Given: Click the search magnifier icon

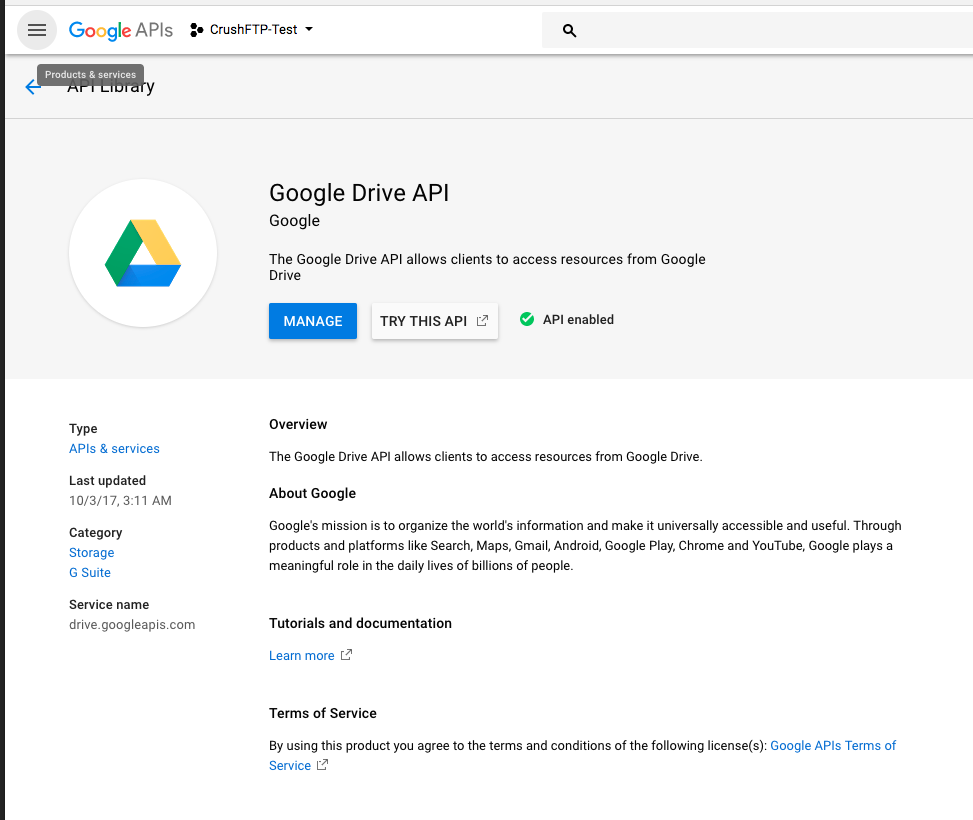Looking at the screenshot, I should pyautogui.click(x=569, y=30).
